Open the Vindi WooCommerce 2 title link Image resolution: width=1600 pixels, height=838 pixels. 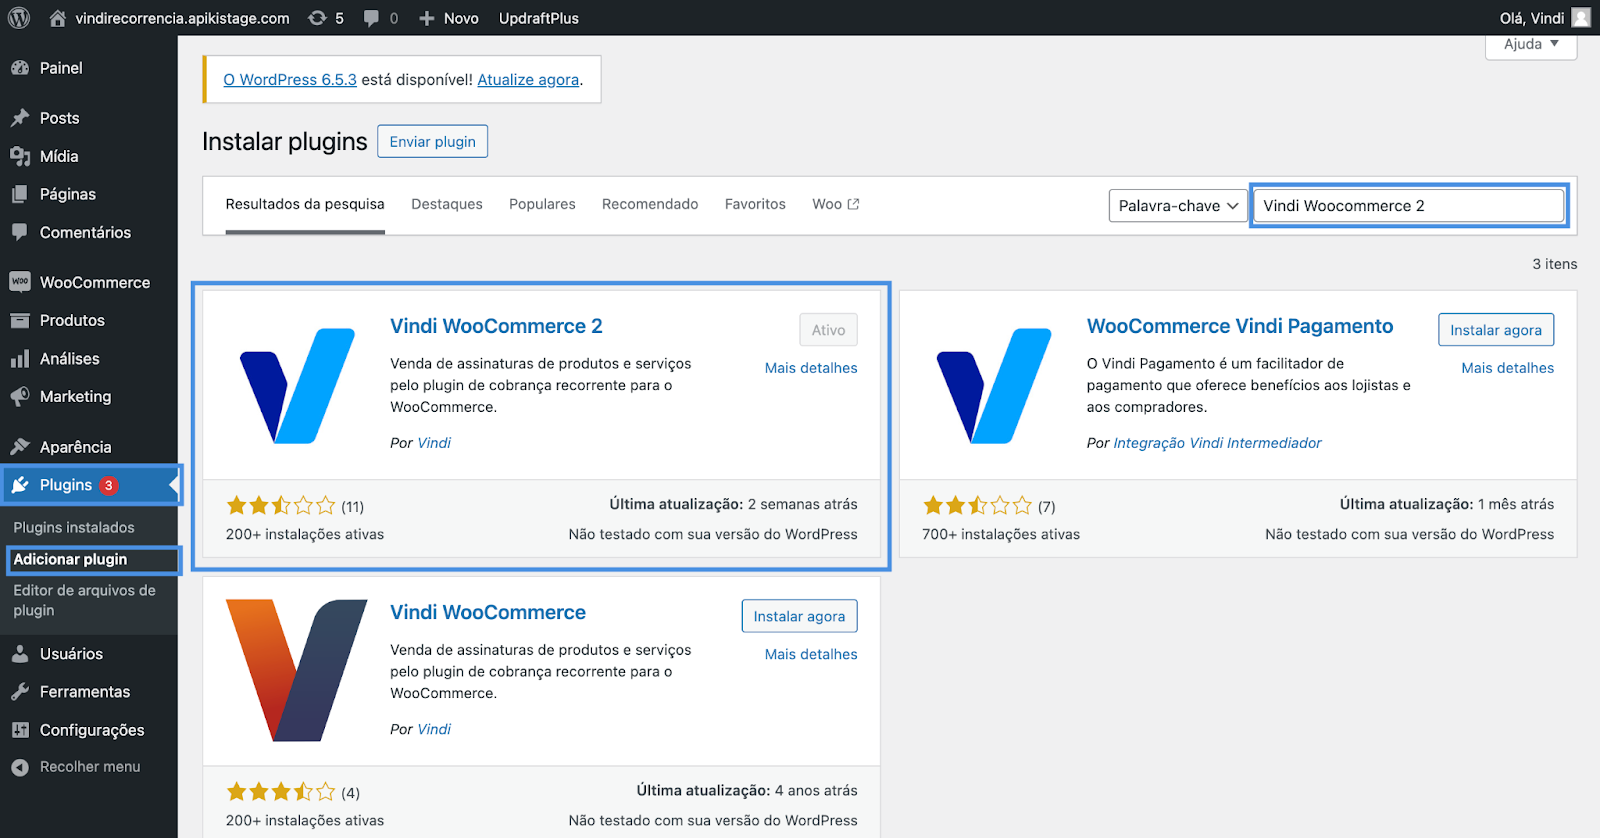point(496,326)
